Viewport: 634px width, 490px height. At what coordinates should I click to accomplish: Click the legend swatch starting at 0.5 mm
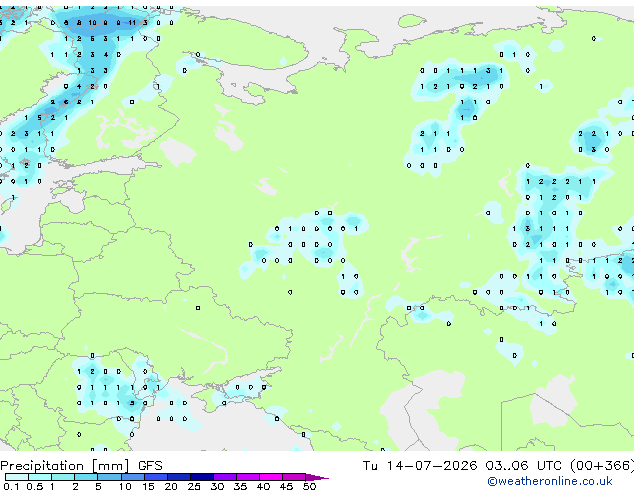40,477
